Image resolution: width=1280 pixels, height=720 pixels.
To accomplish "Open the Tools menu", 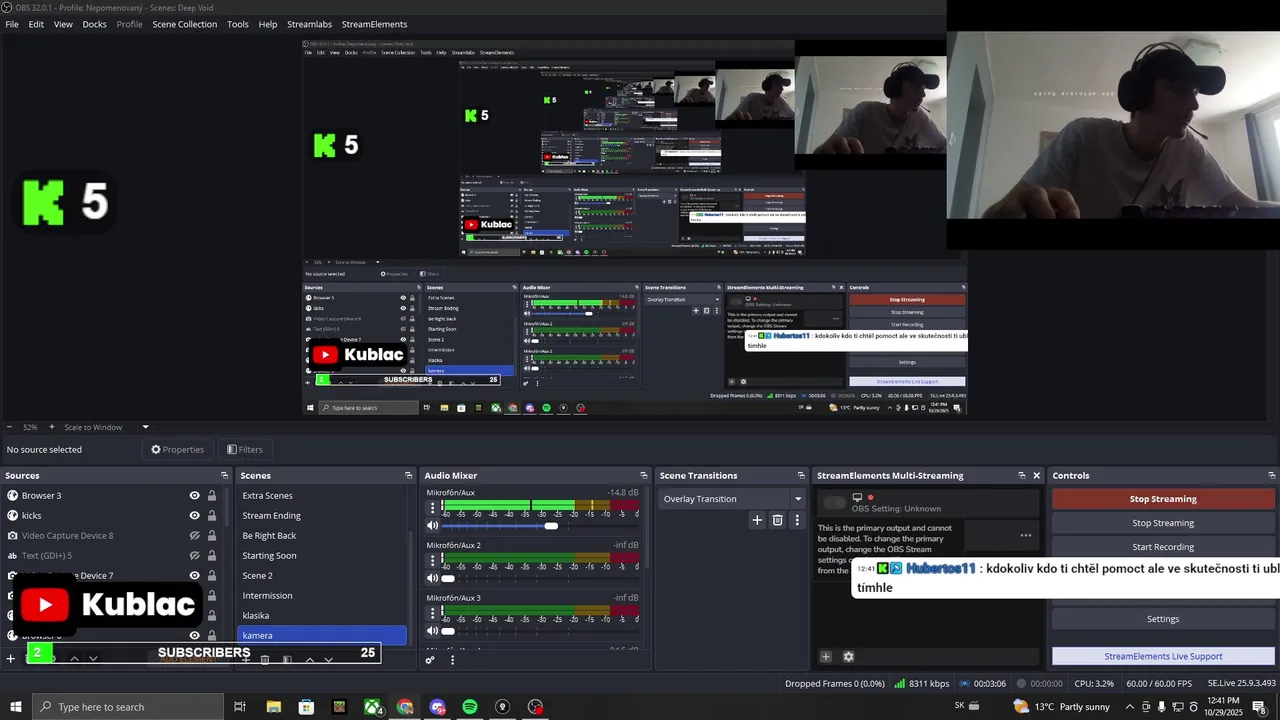I will pos(238,24).
